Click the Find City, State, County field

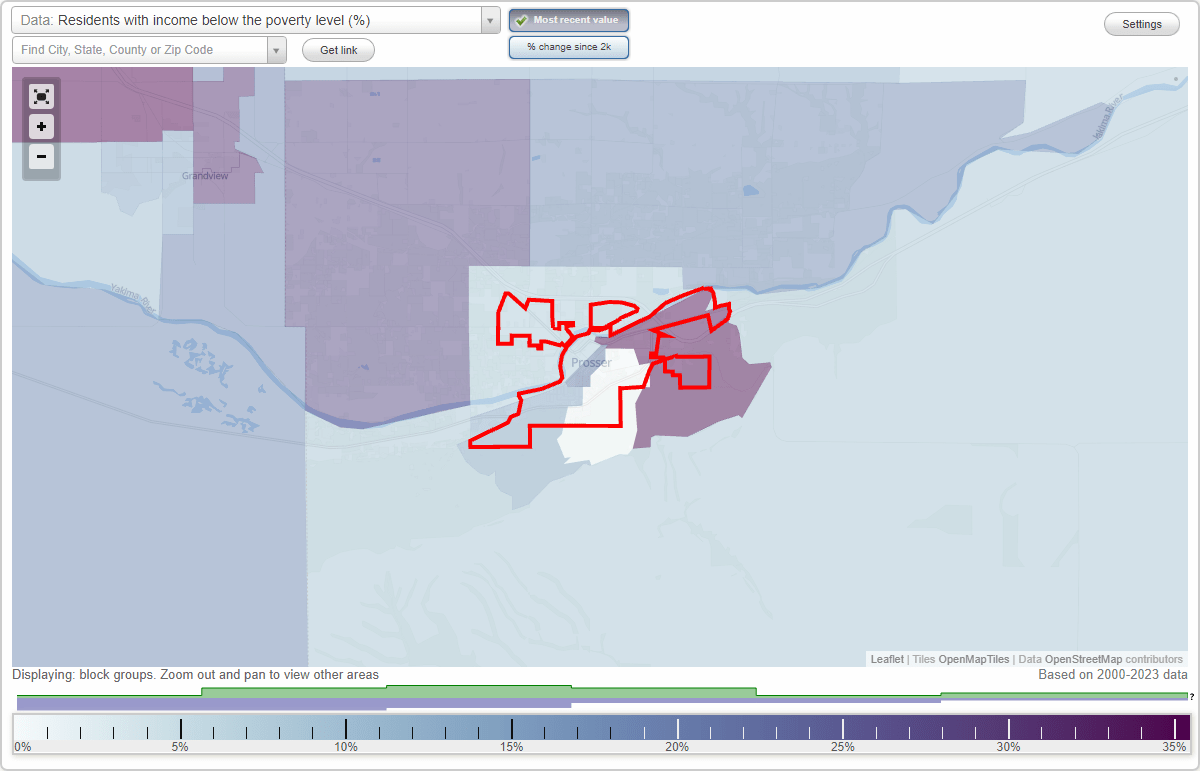140,50
